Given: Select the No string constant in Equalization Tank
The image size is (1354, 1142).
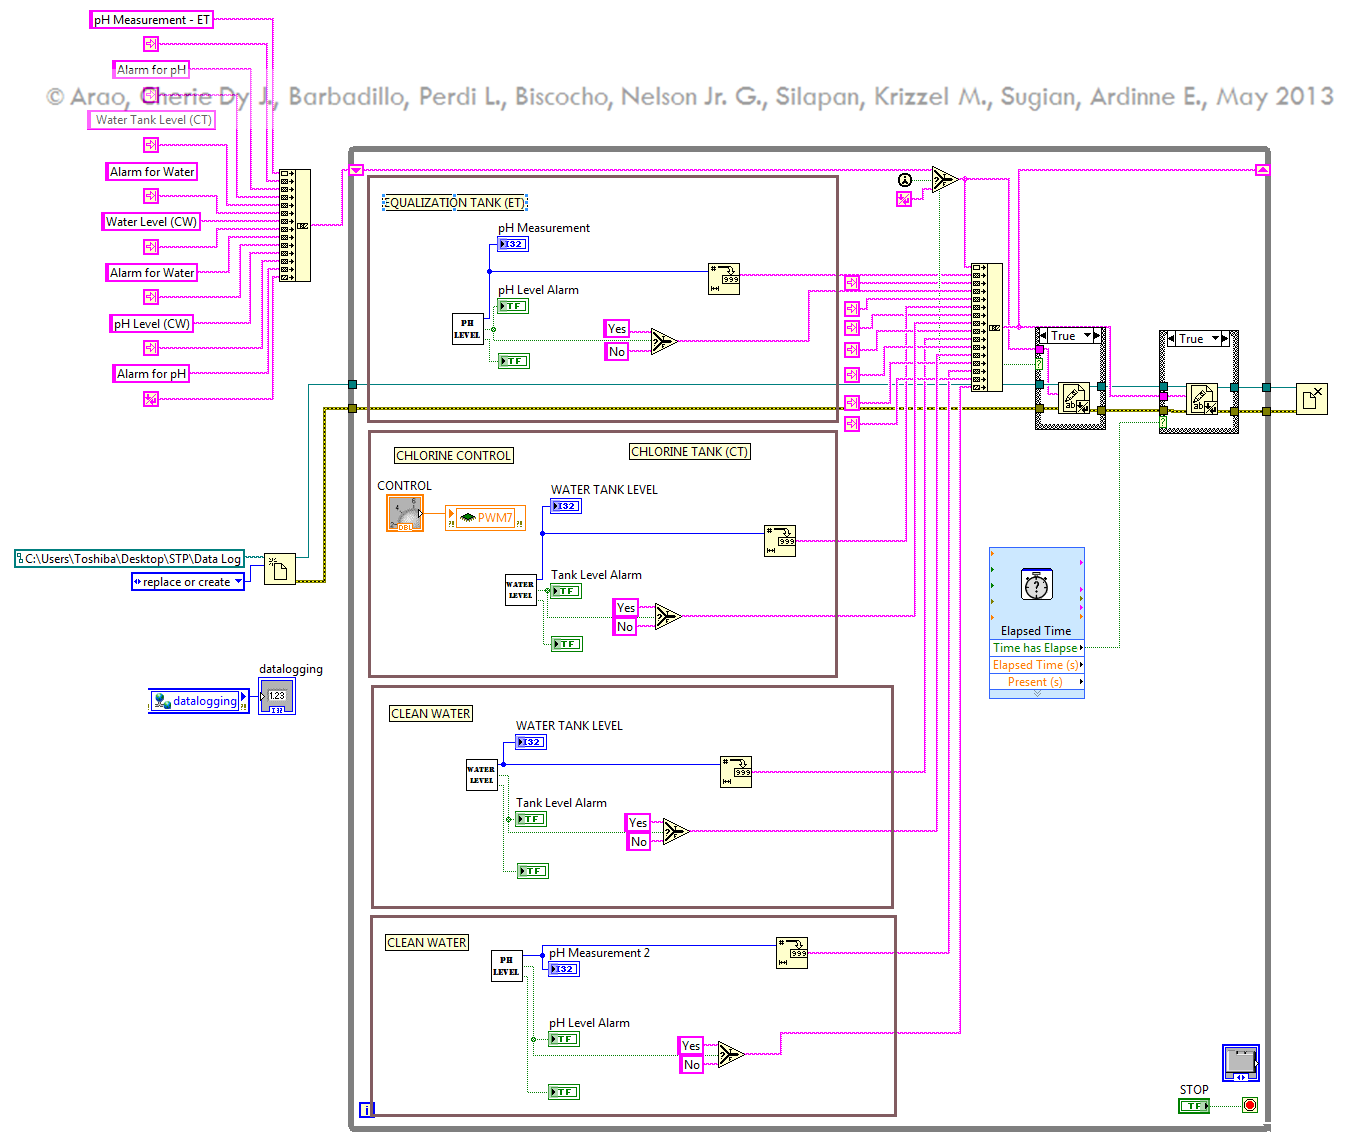Looking at the screenshot, I should tap(617, 352).
